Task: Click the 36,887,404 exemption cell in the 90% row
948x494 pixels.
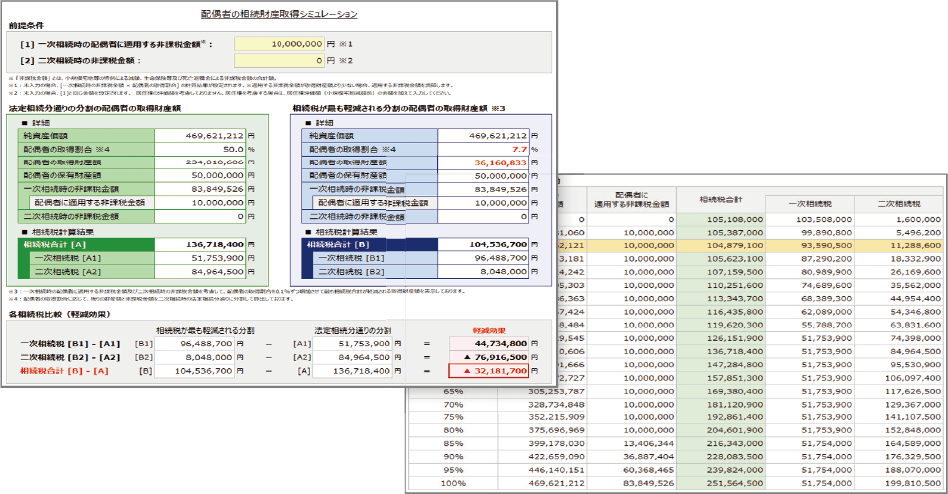Action: tap(632, 457)
